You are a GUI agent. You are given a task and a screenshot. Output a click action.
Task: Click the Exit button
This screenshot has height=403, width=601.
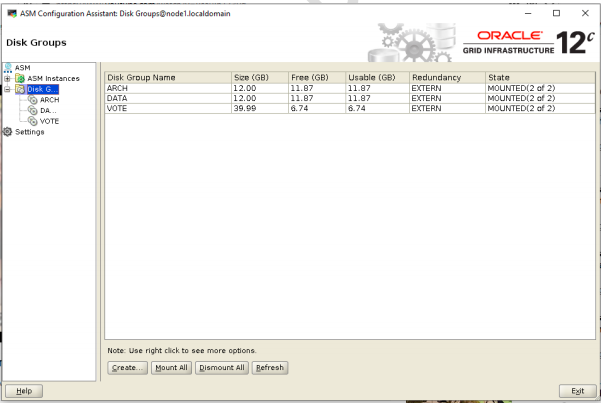(x=578, y=391)
